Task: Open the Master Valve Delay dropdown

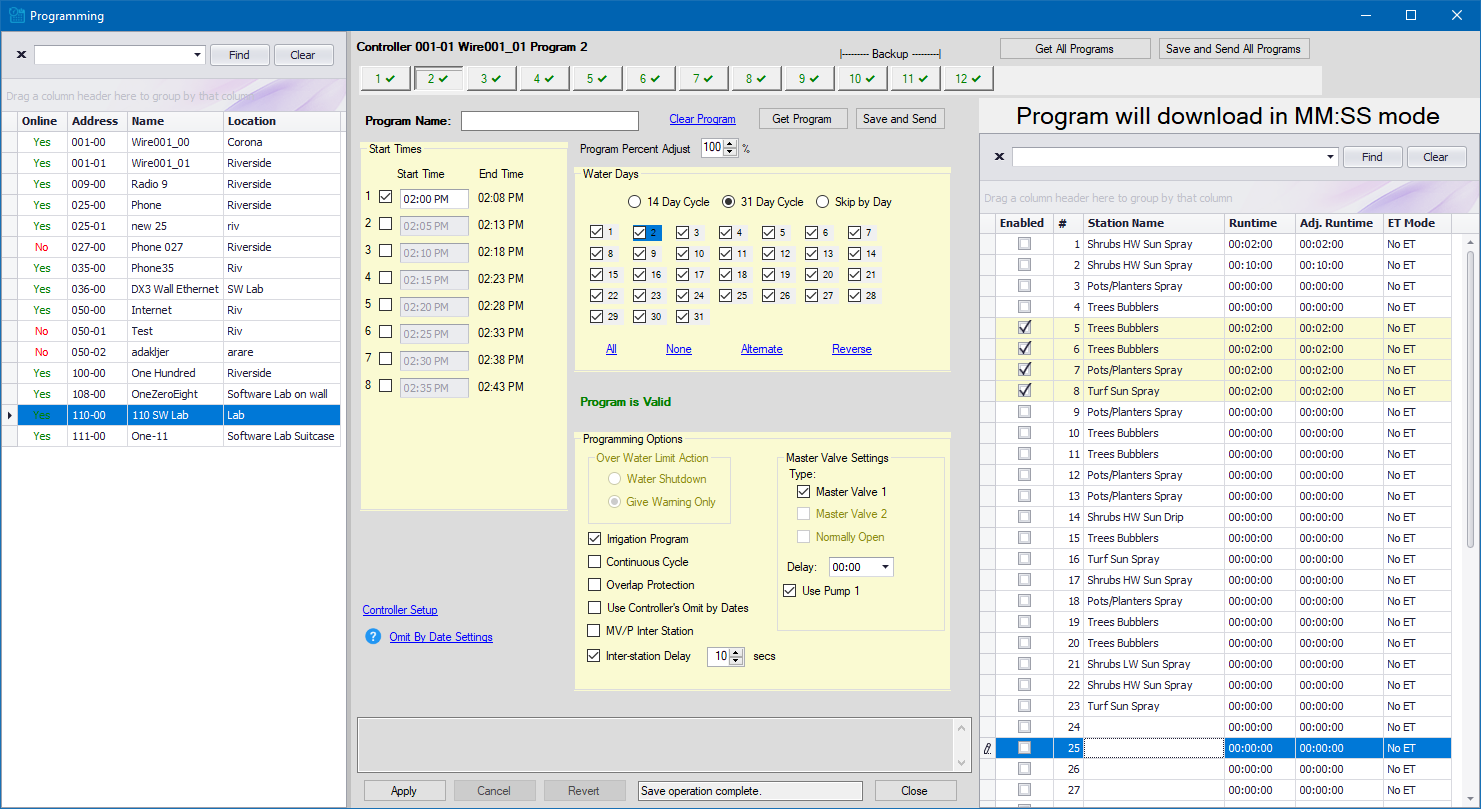Action: point(885,567)
